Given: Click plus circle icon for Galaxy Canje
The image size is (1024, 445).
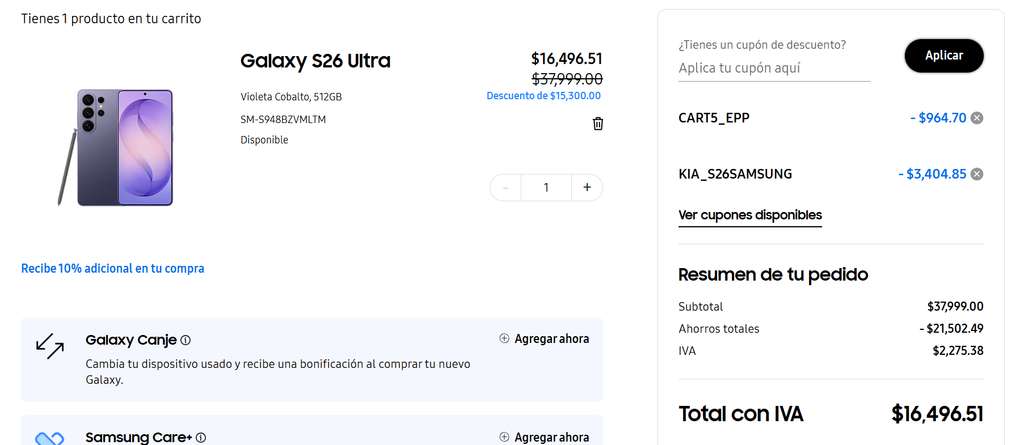Looking at the screenshot, I should click(x=504, y=338).
